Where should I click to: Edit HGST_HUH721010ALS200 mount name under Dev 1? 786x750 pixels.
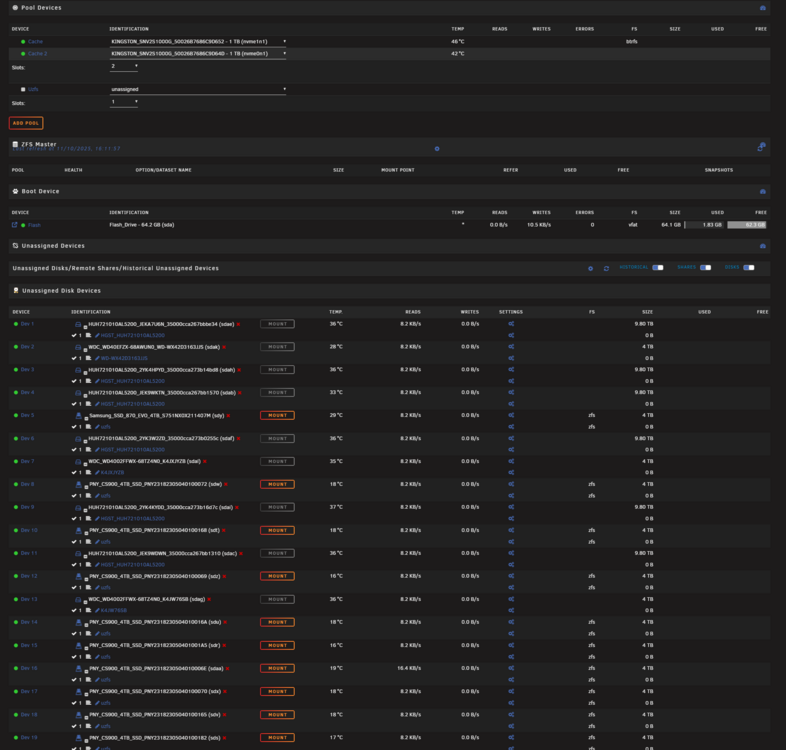[97, 335]
